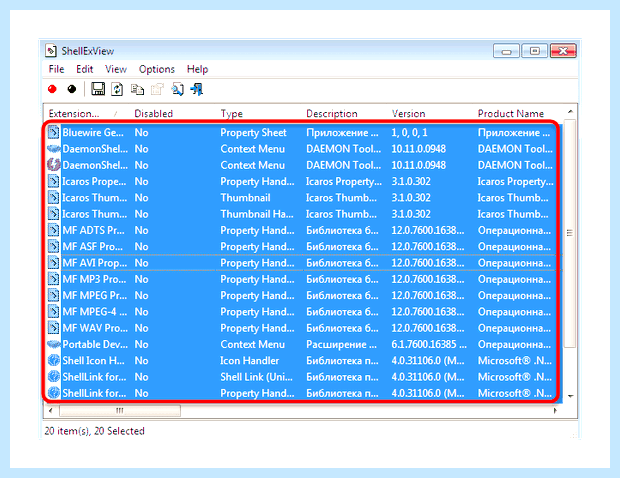Click the red circle disable-items icon

[x=52, y=89]
